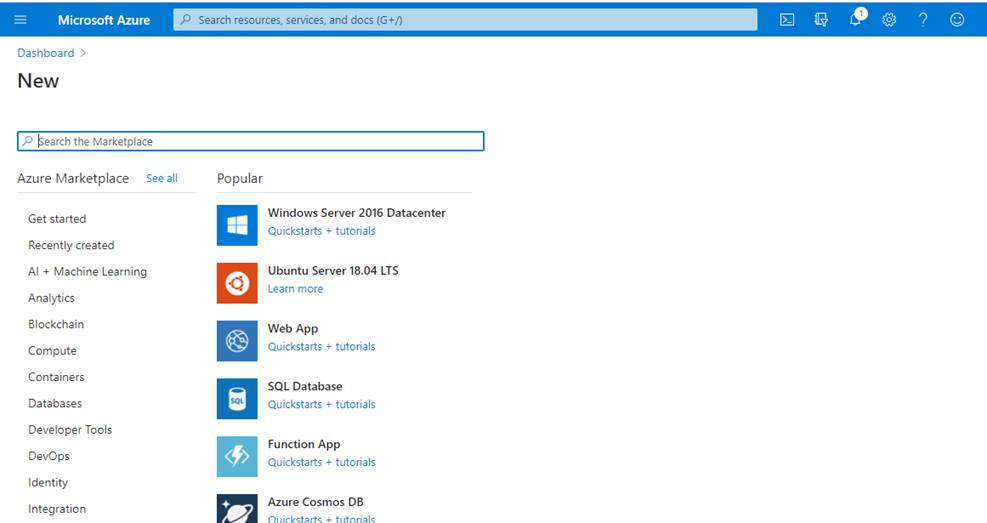Image resolution: width=987 pixels, height=523 pixels.
Task: Select the Identity category
Action: 48,483
